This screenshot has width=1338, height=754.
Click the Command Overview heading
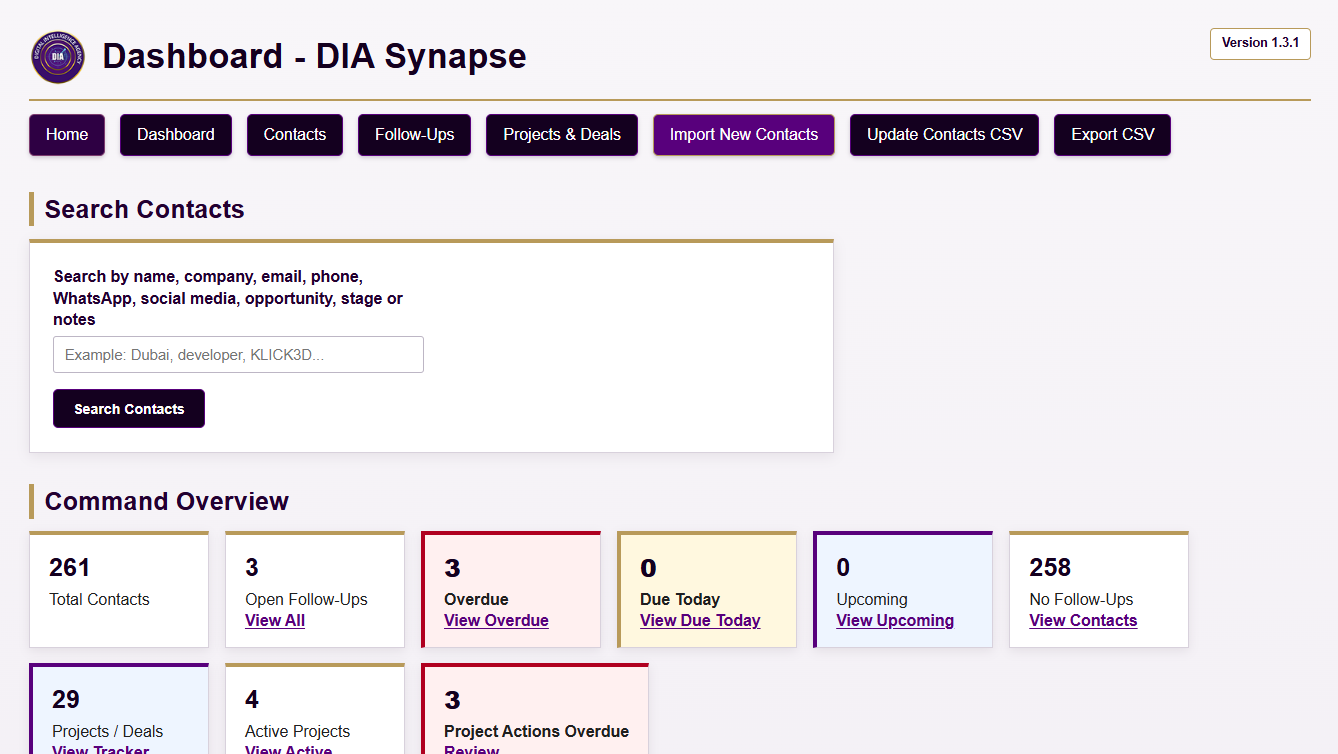167,501
